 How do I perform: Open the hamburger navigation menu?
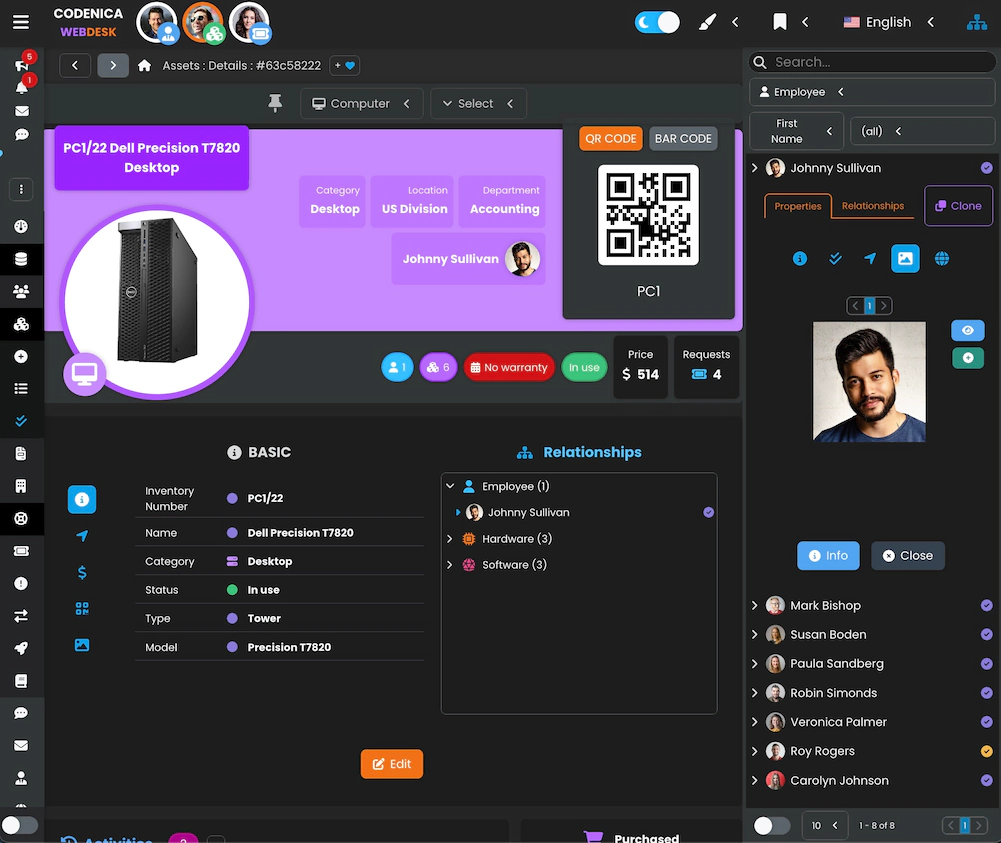21,22
